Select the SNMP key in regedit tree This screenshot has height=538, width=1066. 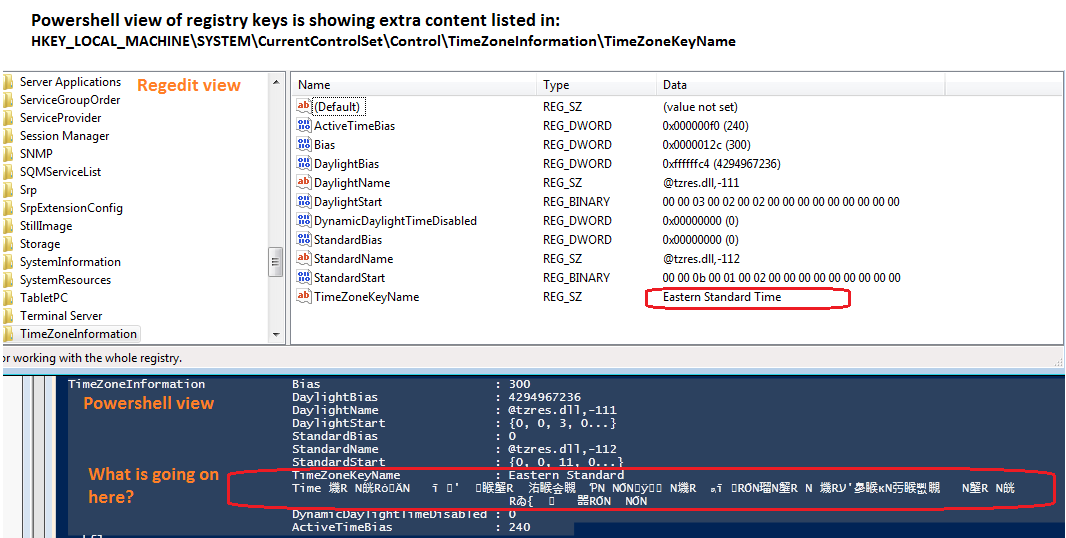click(x=36, y=154)
